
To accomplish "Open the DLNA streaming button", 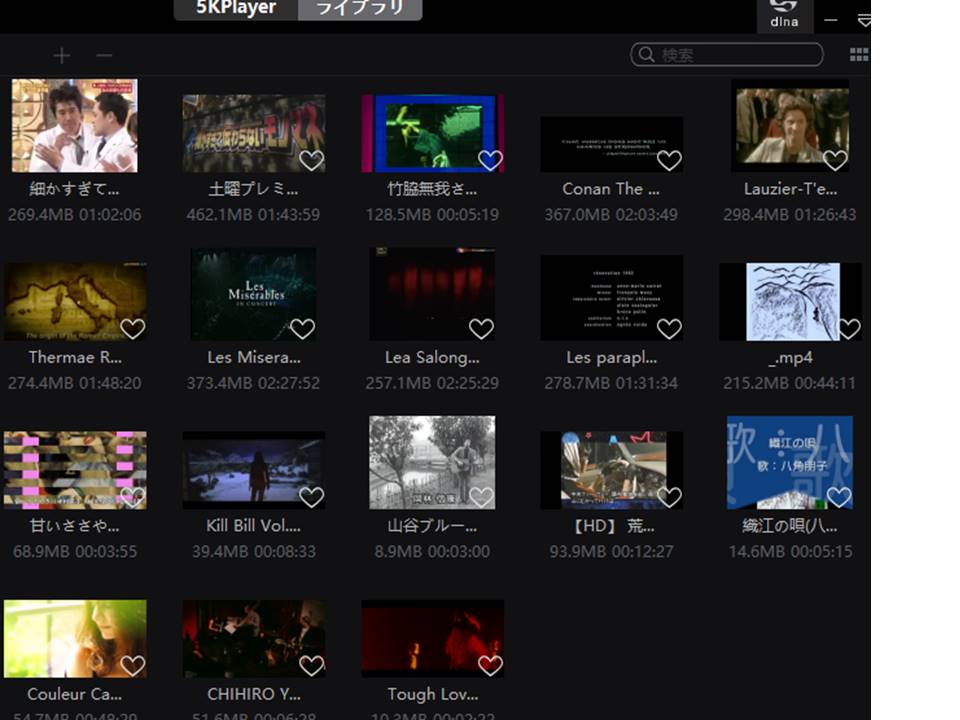I will pyautogui.click(x=784, y=15).
